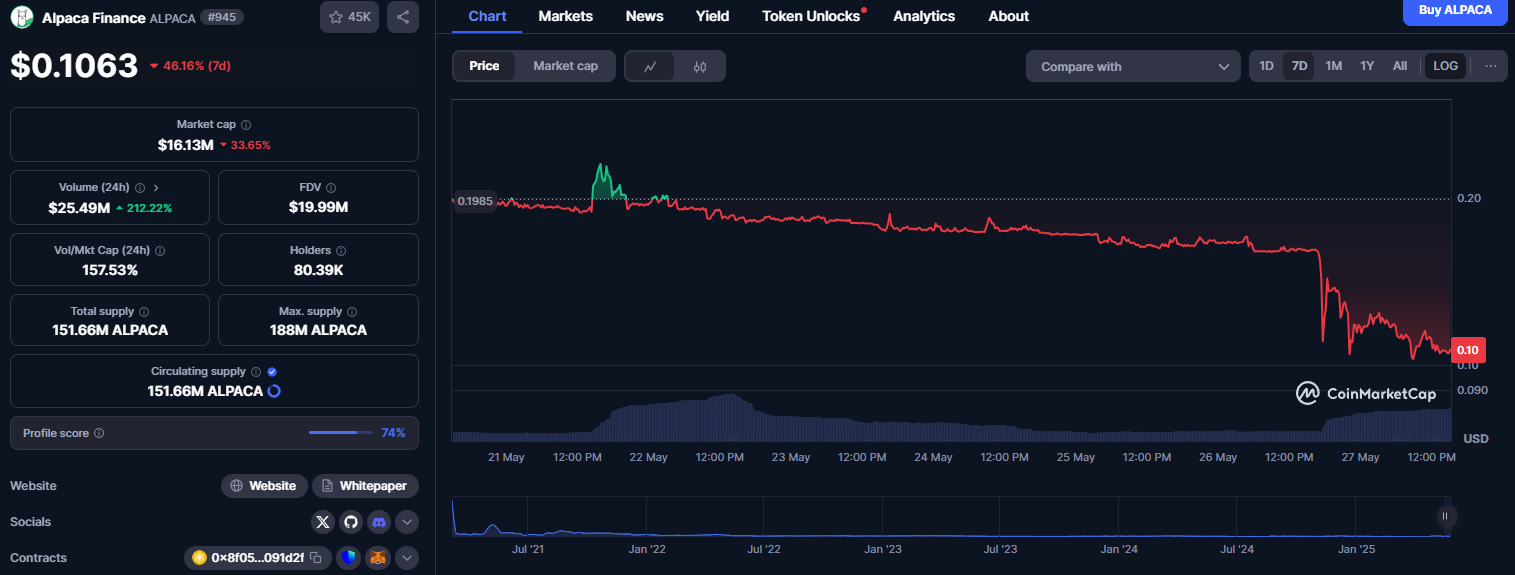Open the Chart tab
Viewport: 1515px width, 575px height.
(487, 16)
